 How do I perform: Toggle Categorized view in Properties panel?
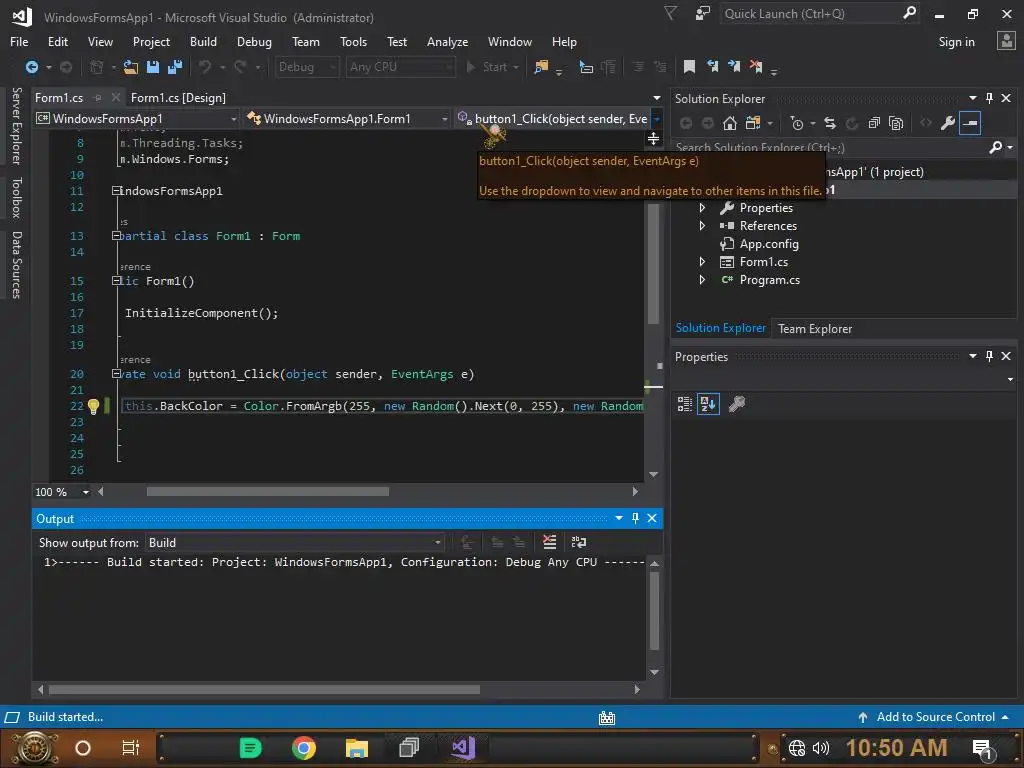click(684, 404)
